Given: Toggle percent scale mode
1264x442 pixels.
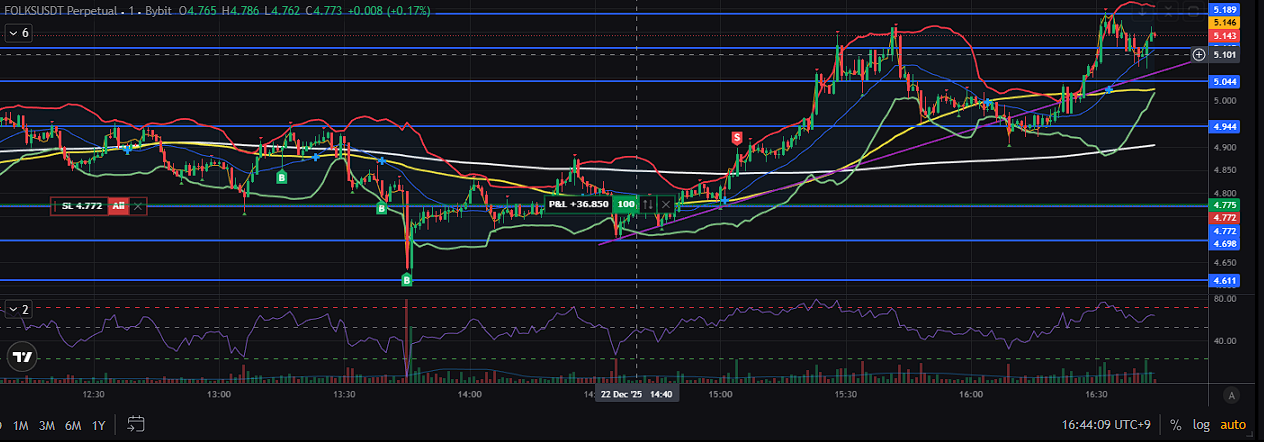Looking at the screenshot, I should [1176, 425].
